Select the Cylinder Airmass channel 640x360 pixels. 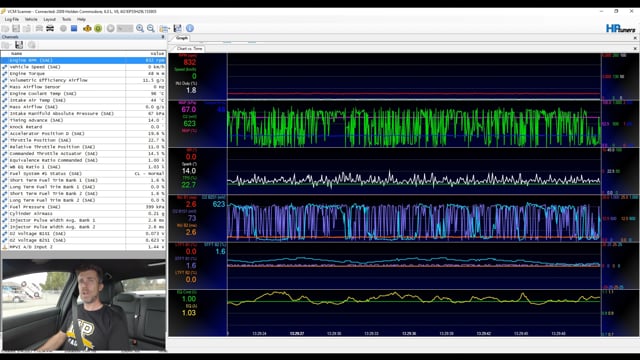pyautogui.click(x=83, y=213)
